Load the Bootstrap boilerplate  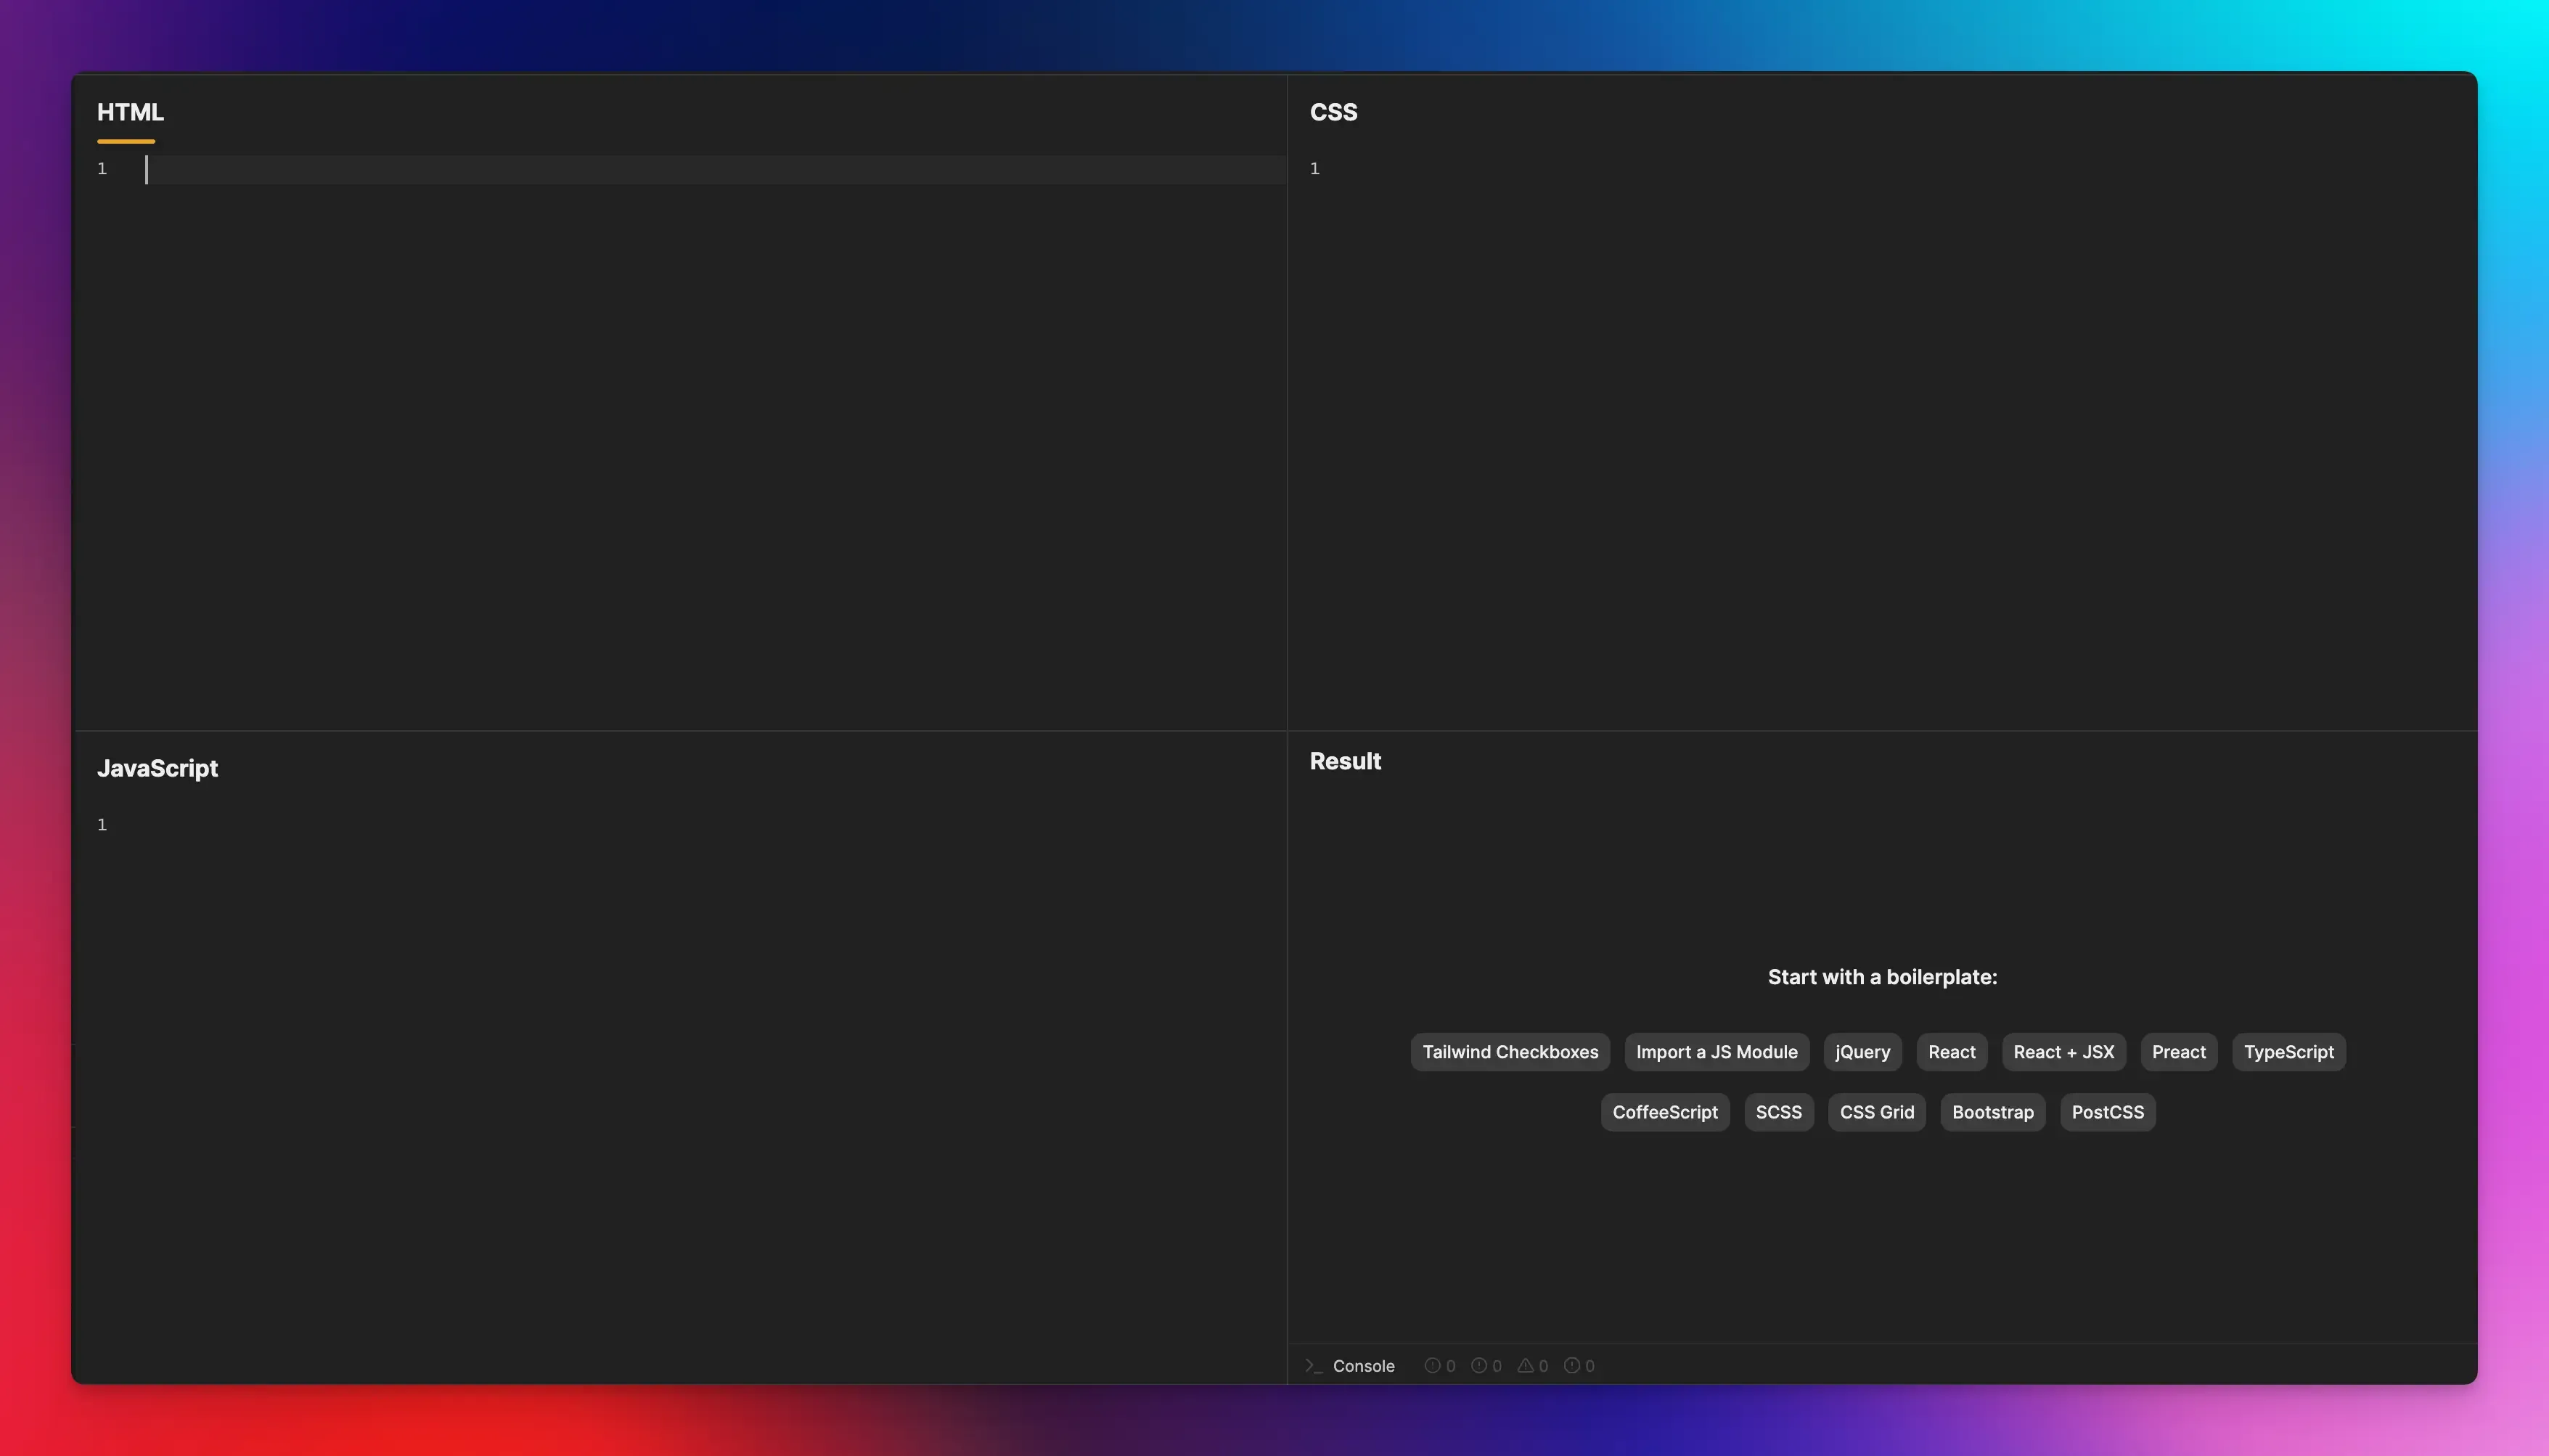pyautogui.click(x=1991, y=1112)
